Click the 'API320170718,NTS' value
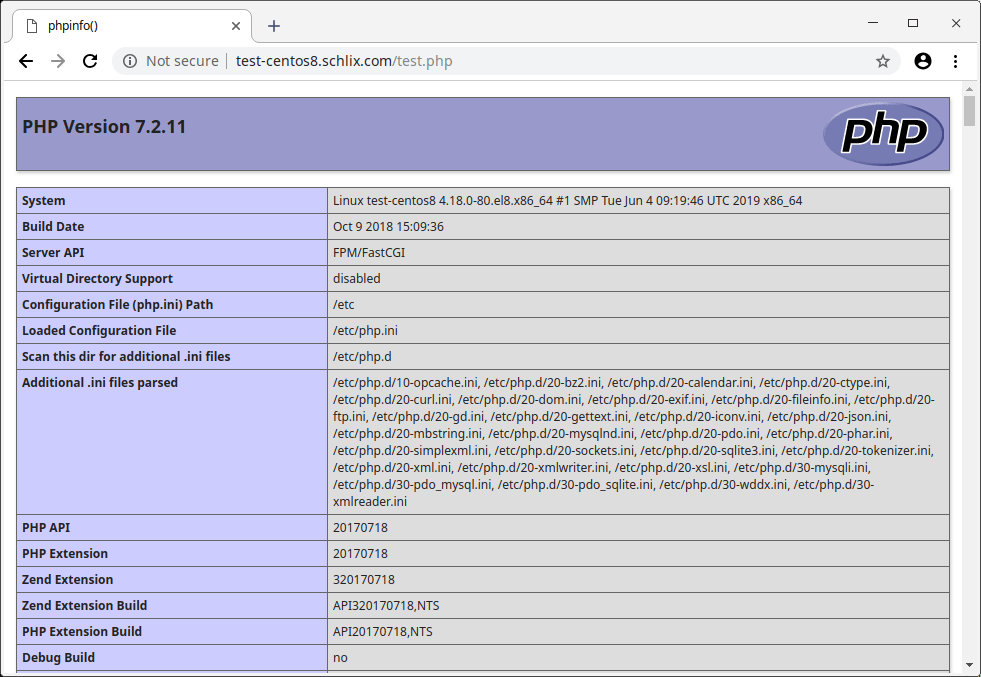Screen dimensions: 981x677 click(386, 605)
